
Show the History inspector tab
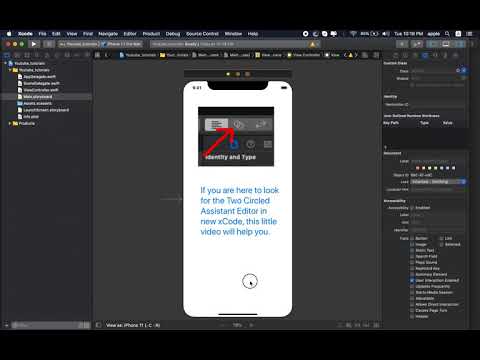[405, 55]
